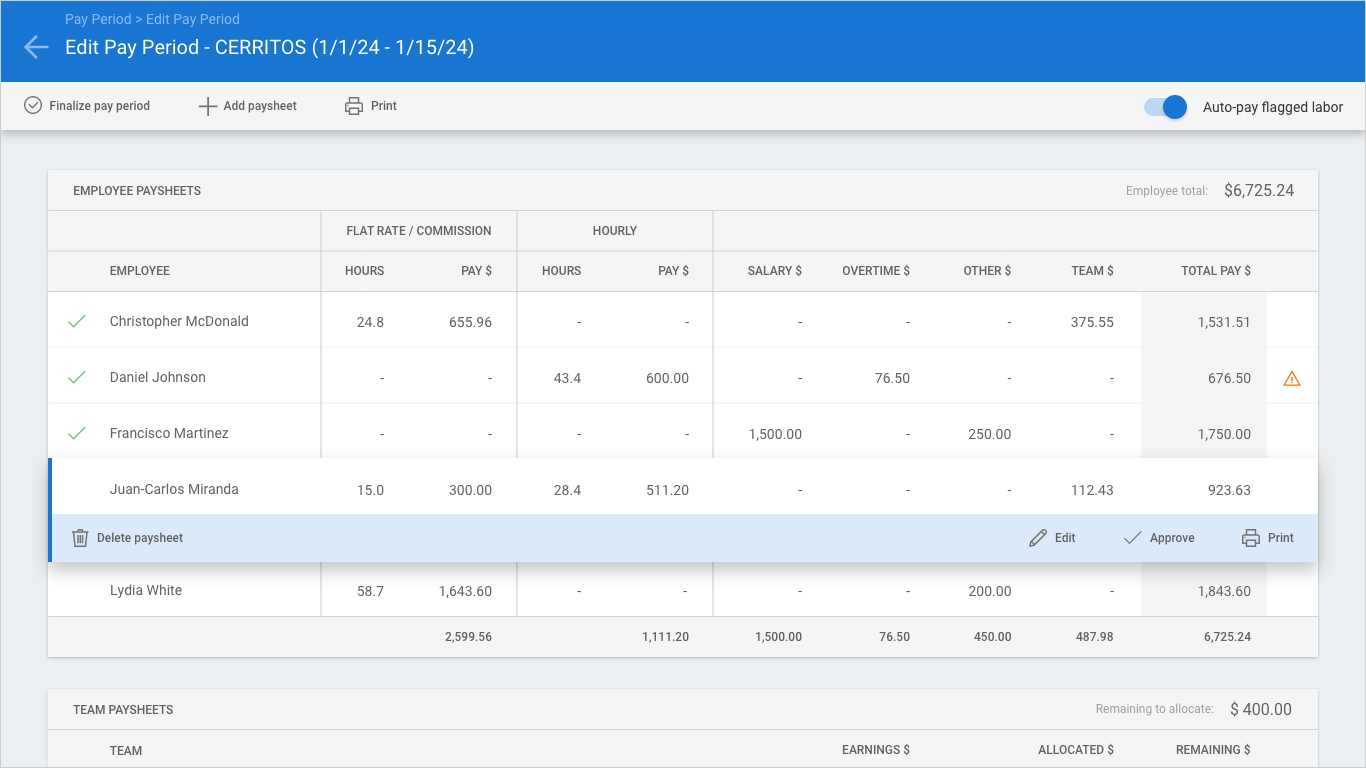Click the orange warning icon on Daniel Johnson row
The height and width of the screenshot is (768, 1366).
pyautogui.click(x=1292, y=378)
